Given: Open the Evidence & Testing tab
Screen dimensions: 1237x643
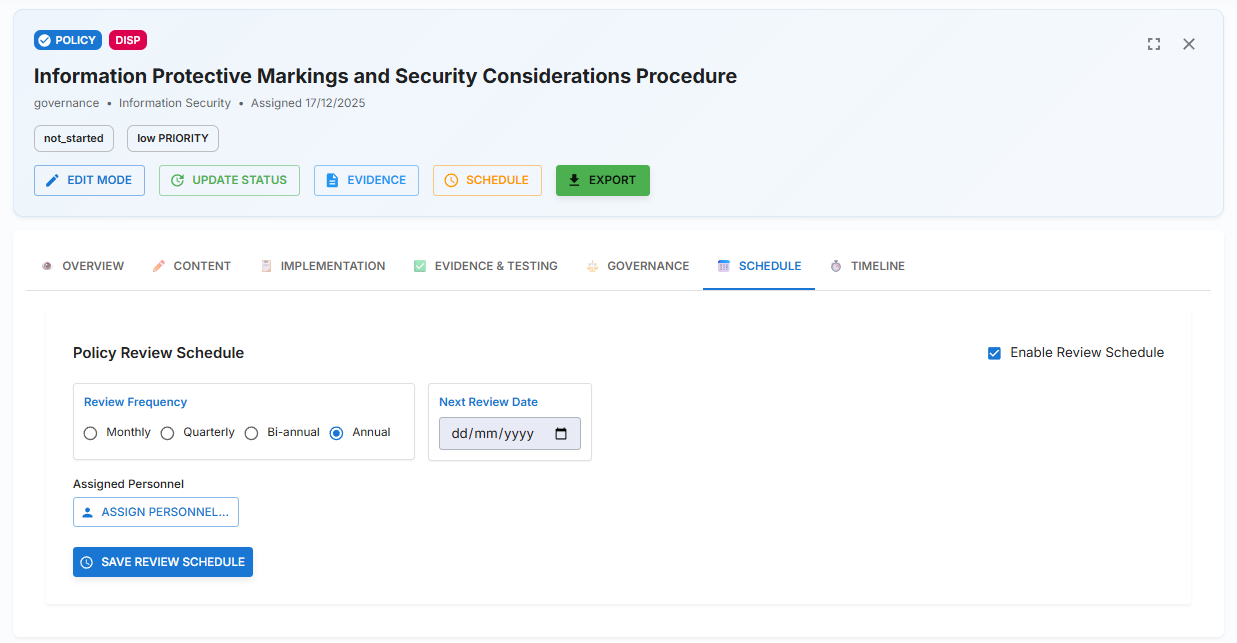Looking at the screenshot, I should coord(485,266).
